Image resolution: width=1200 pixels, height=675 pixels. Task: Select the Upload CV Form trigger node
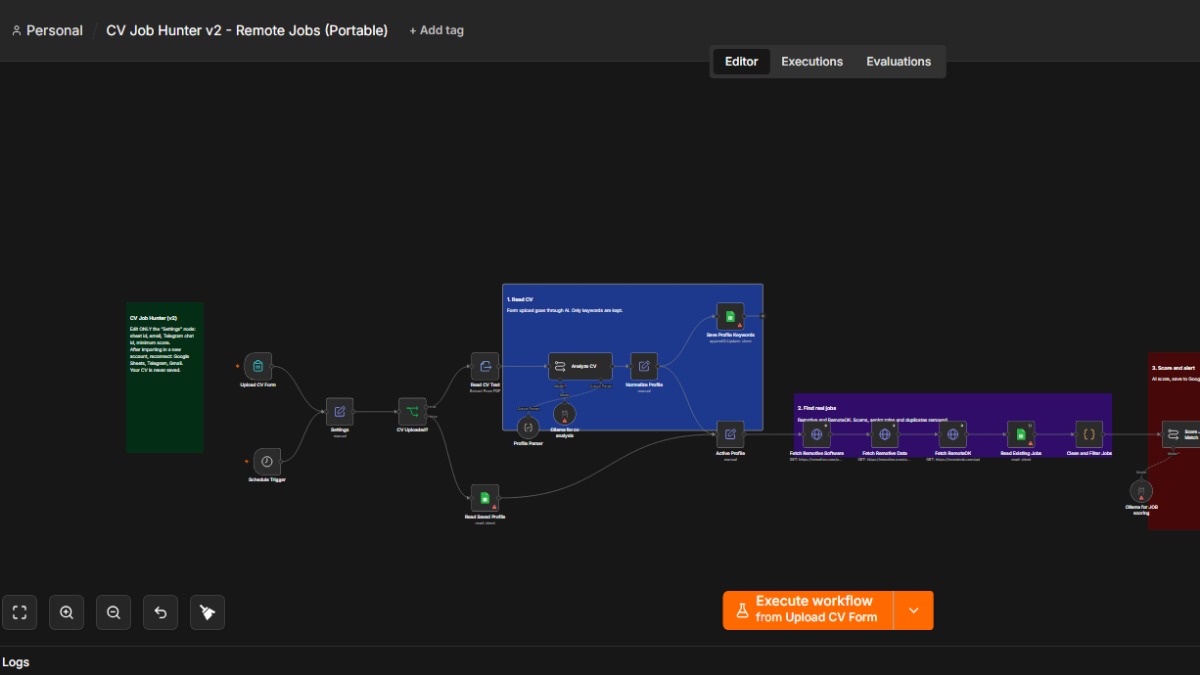[258, 366]
